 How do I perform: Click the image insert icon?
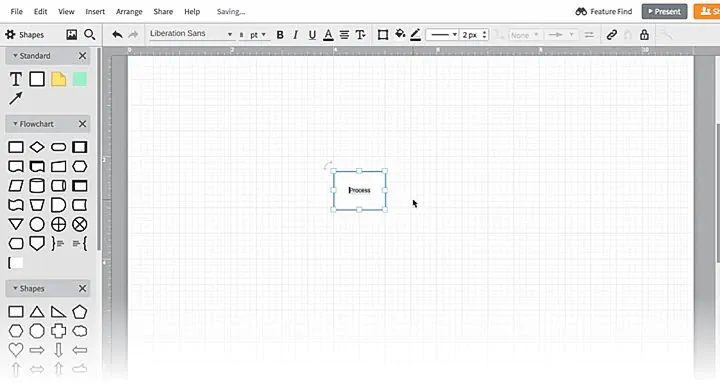(x=72, y=34)
